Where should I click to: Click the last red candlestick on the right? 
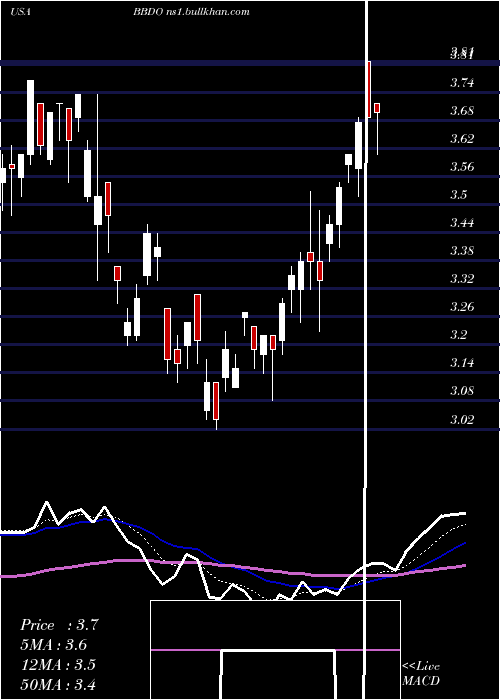(377, 108)
